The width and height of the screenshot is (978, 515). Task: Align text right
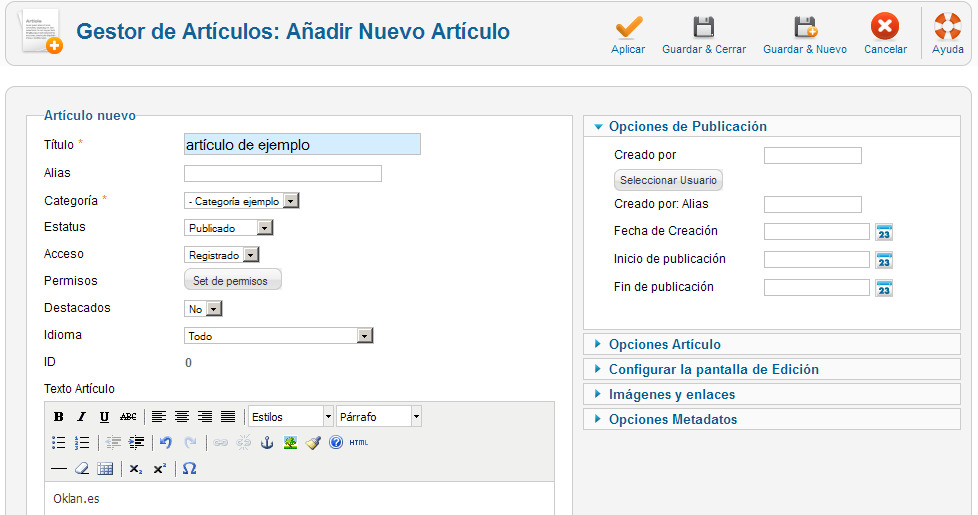click(205, 416)
